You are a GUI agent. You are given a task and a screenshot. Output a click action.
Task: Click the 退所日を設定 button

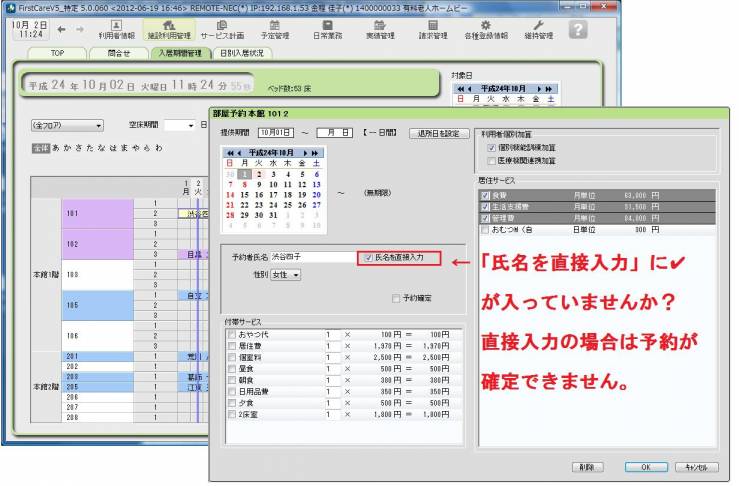pyautogui.click(x=438, y=133)
